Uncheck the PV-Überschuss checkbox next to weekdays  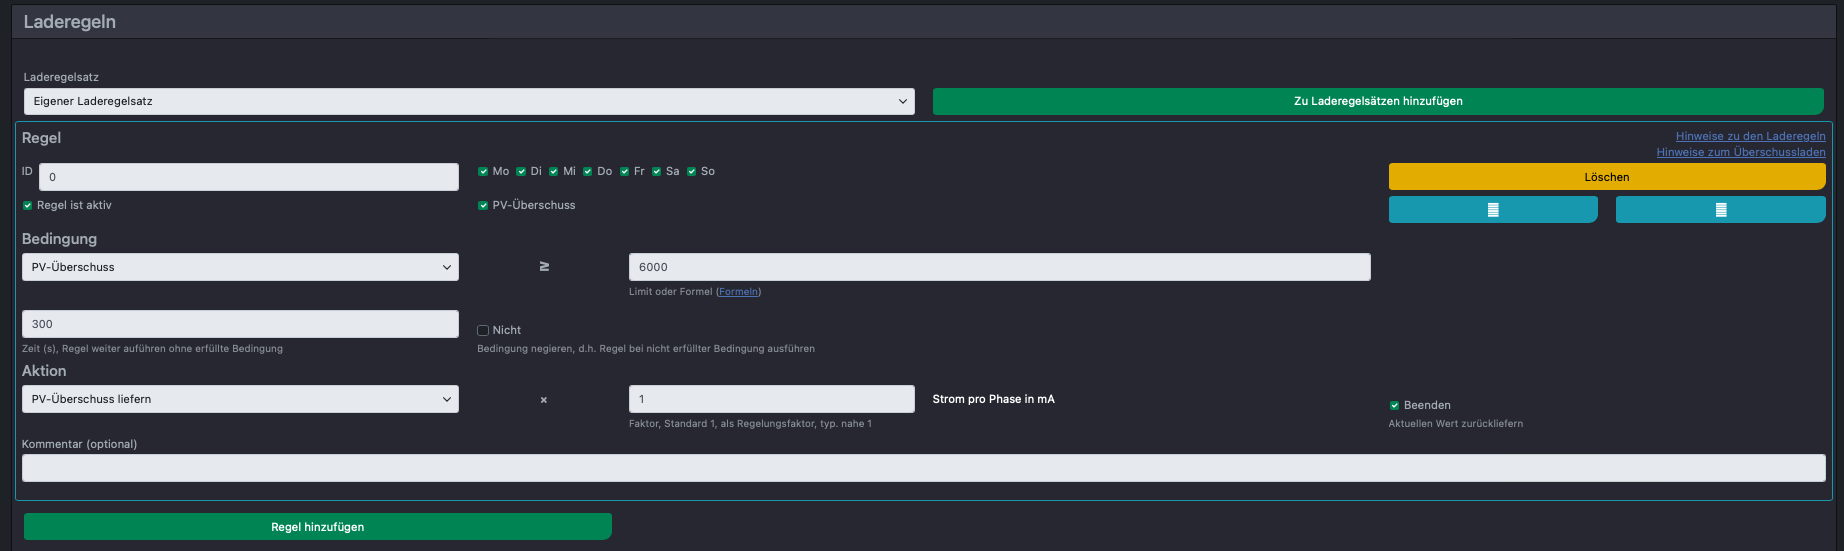pos(483,206)
